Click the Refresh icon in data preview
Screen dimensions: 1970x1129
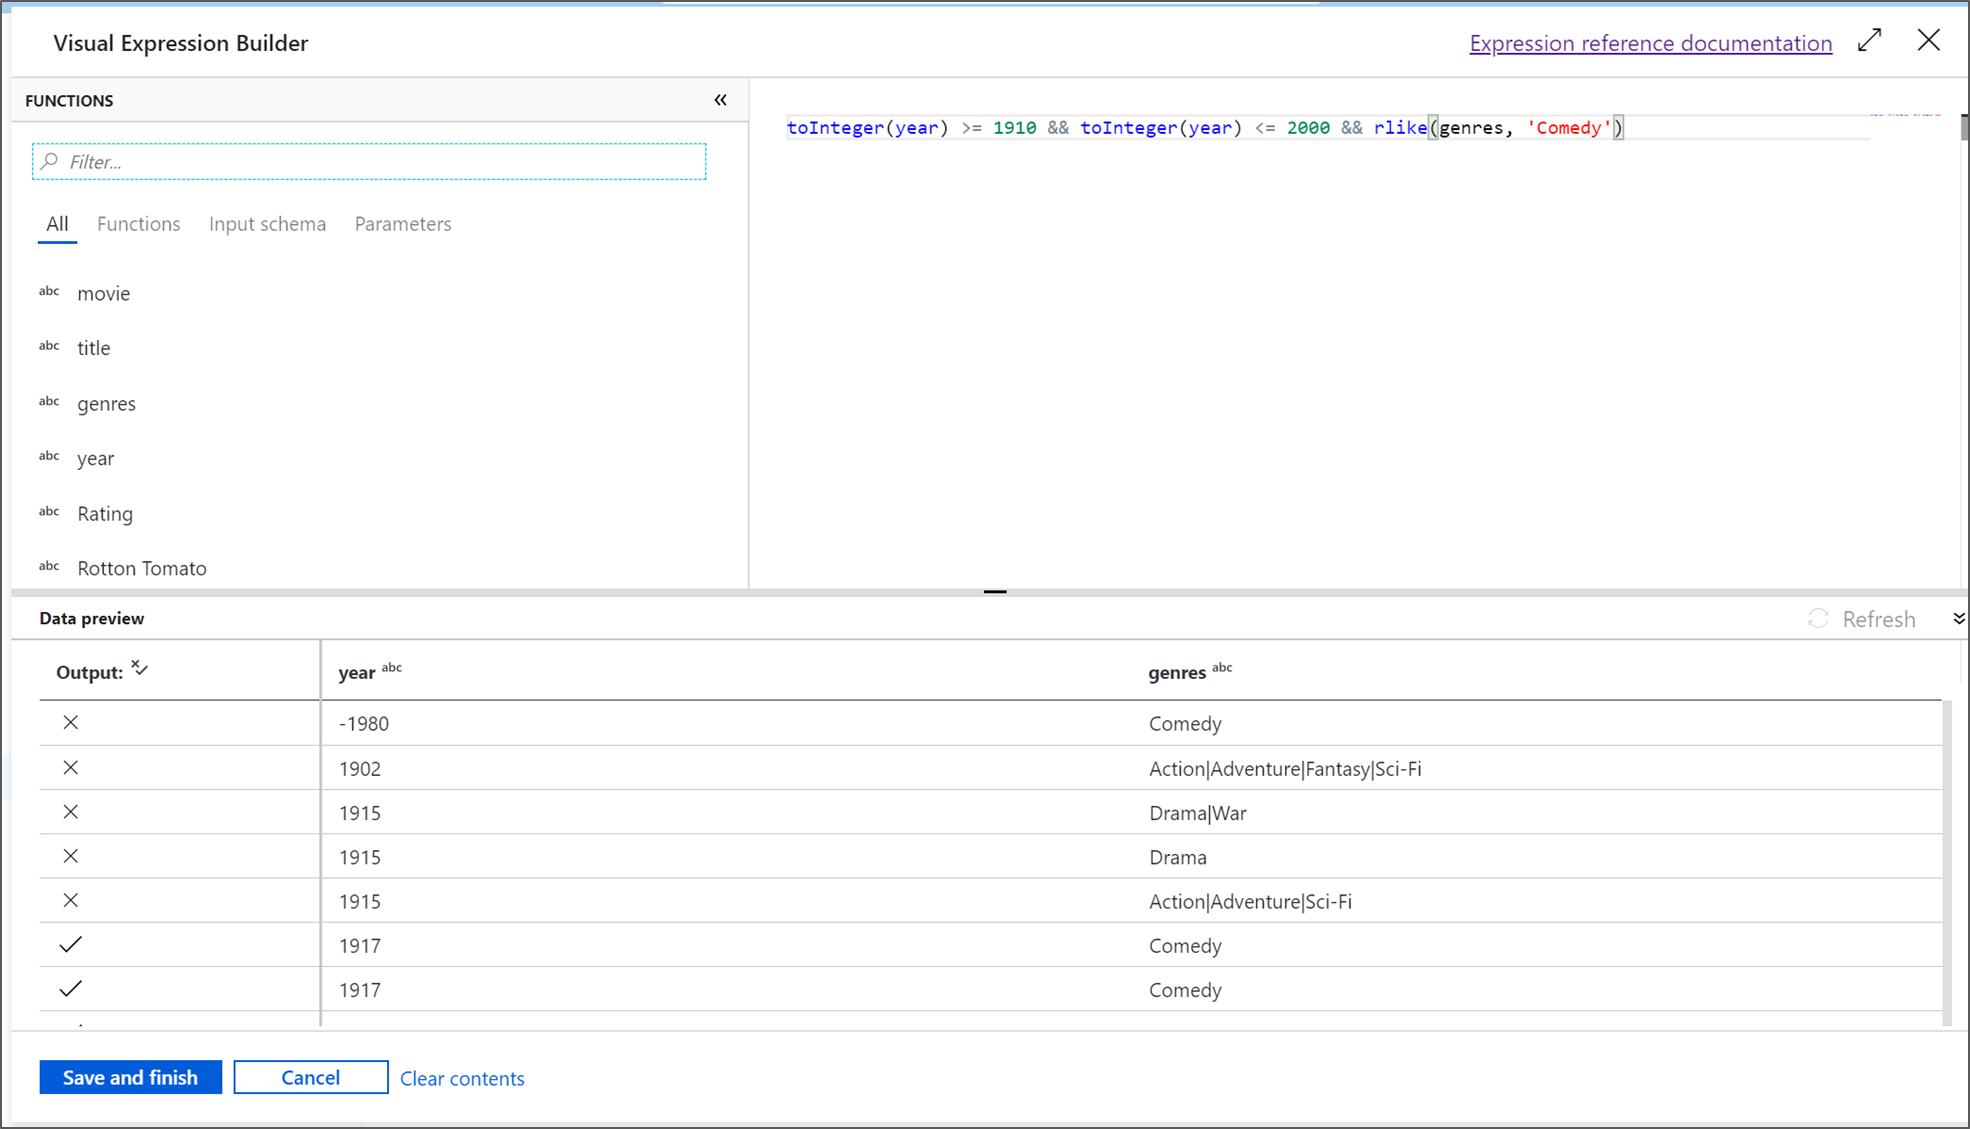1820,617
